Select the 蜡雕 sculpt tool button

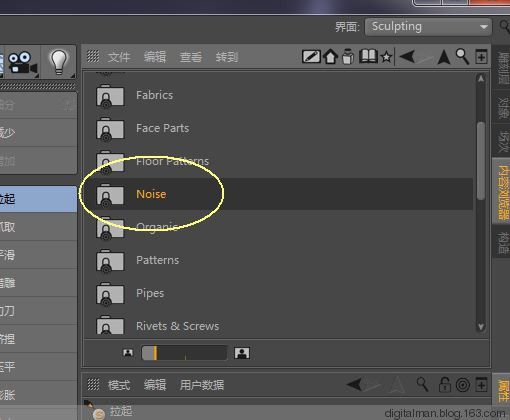click(x=38, y=283)
